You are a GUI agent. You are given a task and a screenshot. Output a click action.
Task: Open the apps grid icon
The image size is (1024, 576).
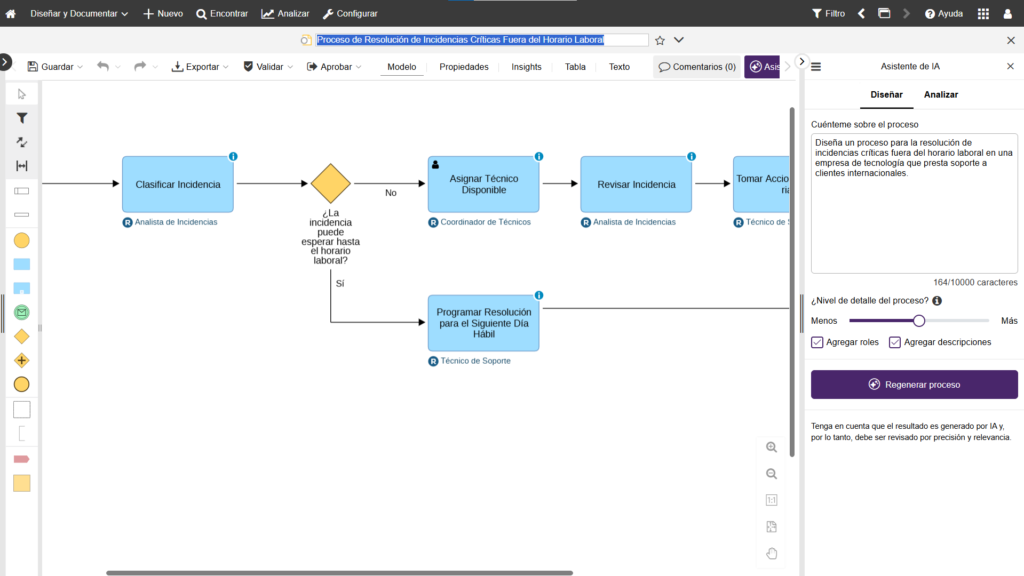(x=983, y=14)
